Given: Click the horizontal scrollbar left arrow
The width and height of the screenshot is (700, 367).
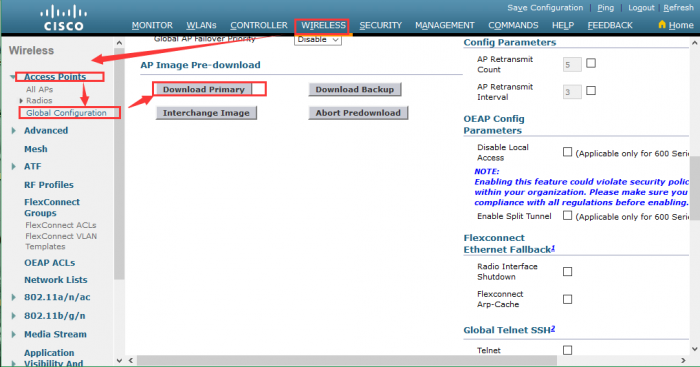Looking at the screenshot, I should [x=131, y=360].
